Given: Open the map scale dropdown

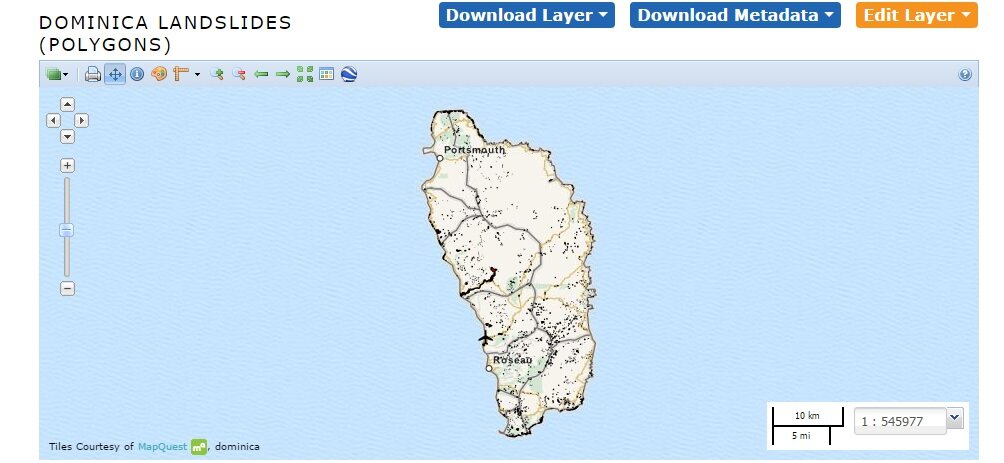Looking at the screenshot, I should point(954,418).
